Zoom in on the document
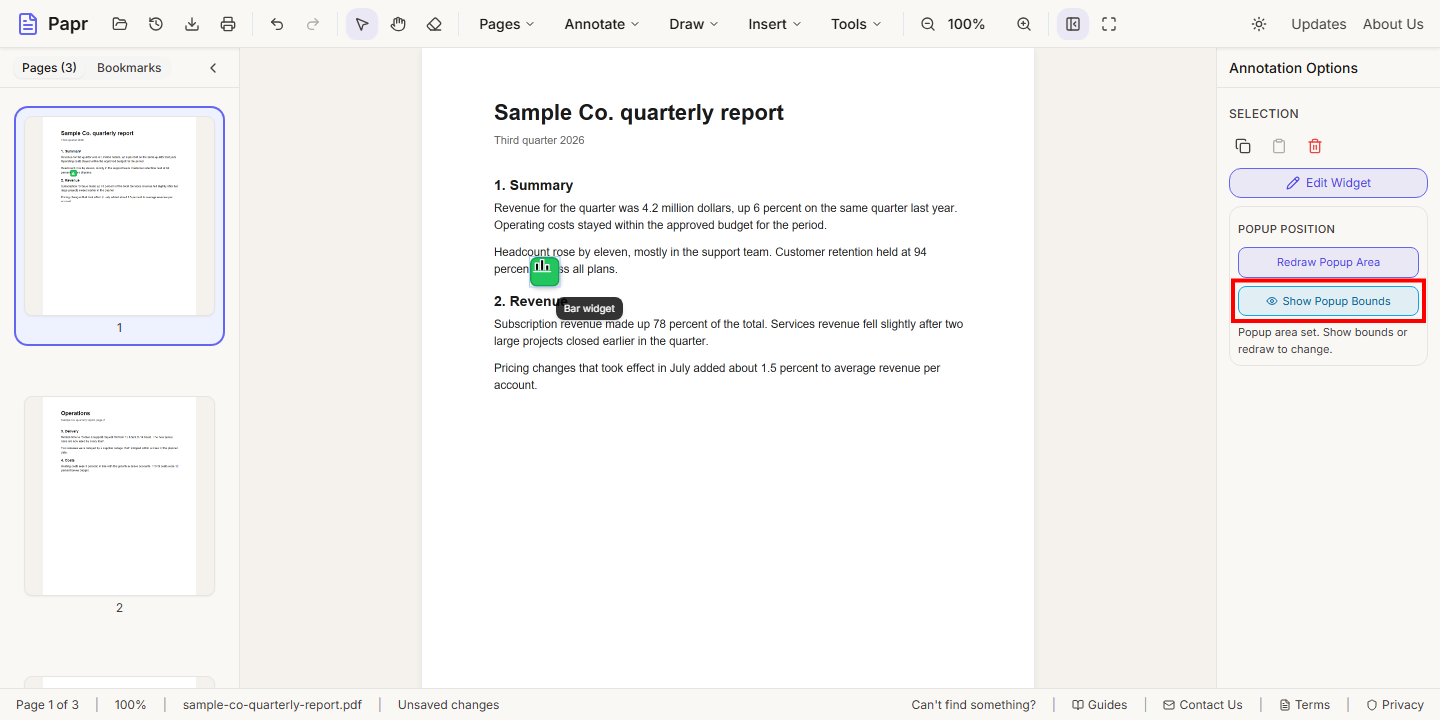This screenshot has width=1440, height=720. click(1024, 24)
